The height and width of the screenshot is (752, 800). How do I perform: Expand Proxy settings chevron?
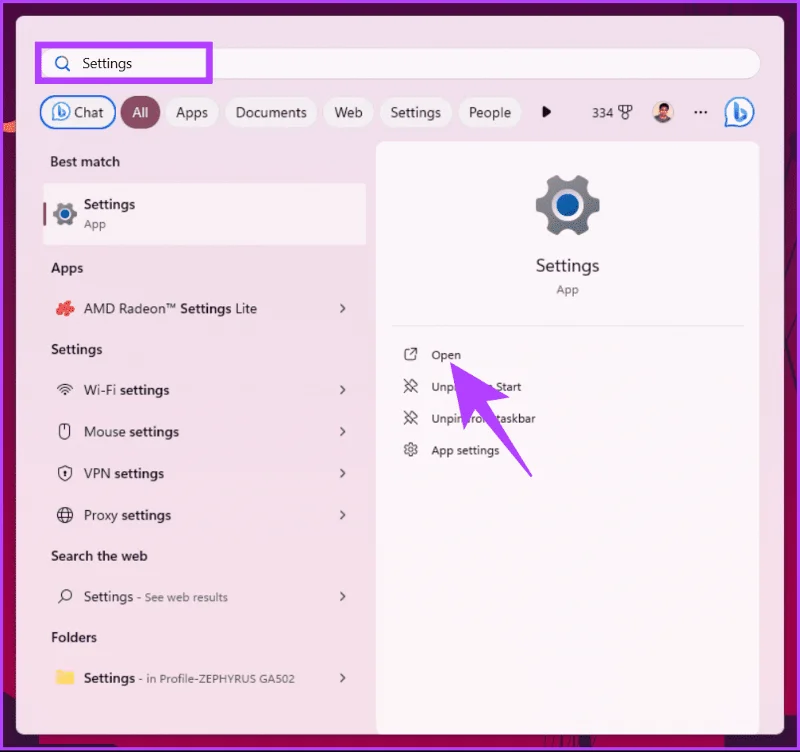pos(342,515)
